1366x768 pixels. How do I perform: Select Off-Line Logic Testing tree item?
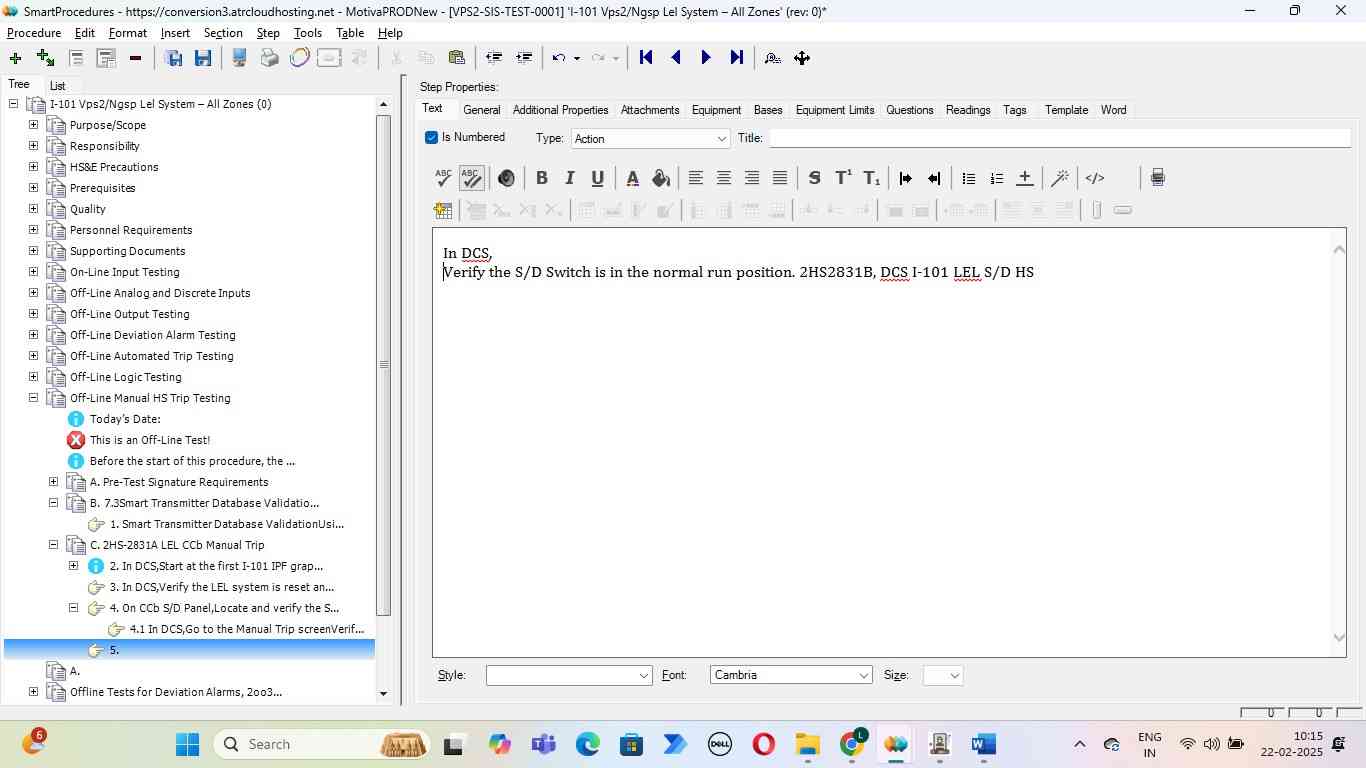[x=126, y=377]
